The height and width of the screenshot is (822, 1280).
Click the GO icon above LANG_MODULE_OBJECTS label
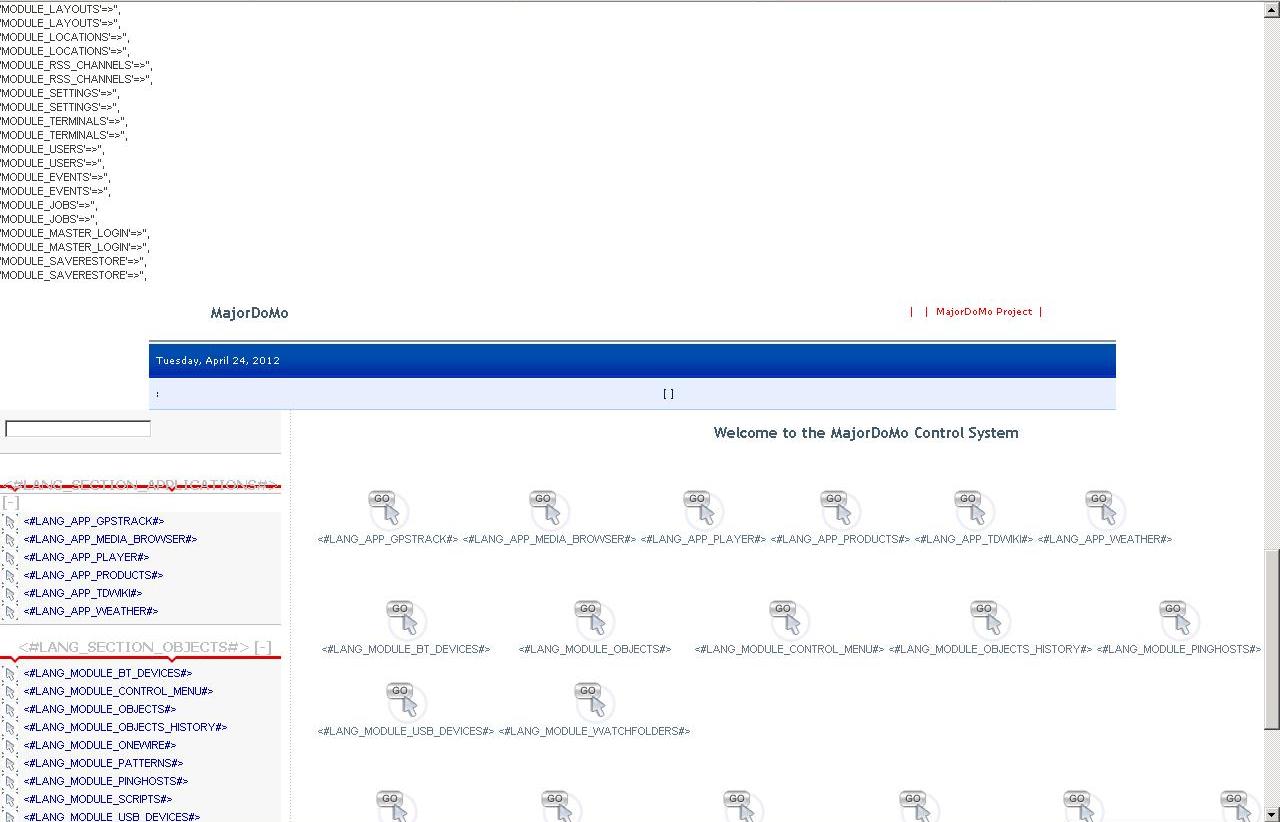(593, 619)
